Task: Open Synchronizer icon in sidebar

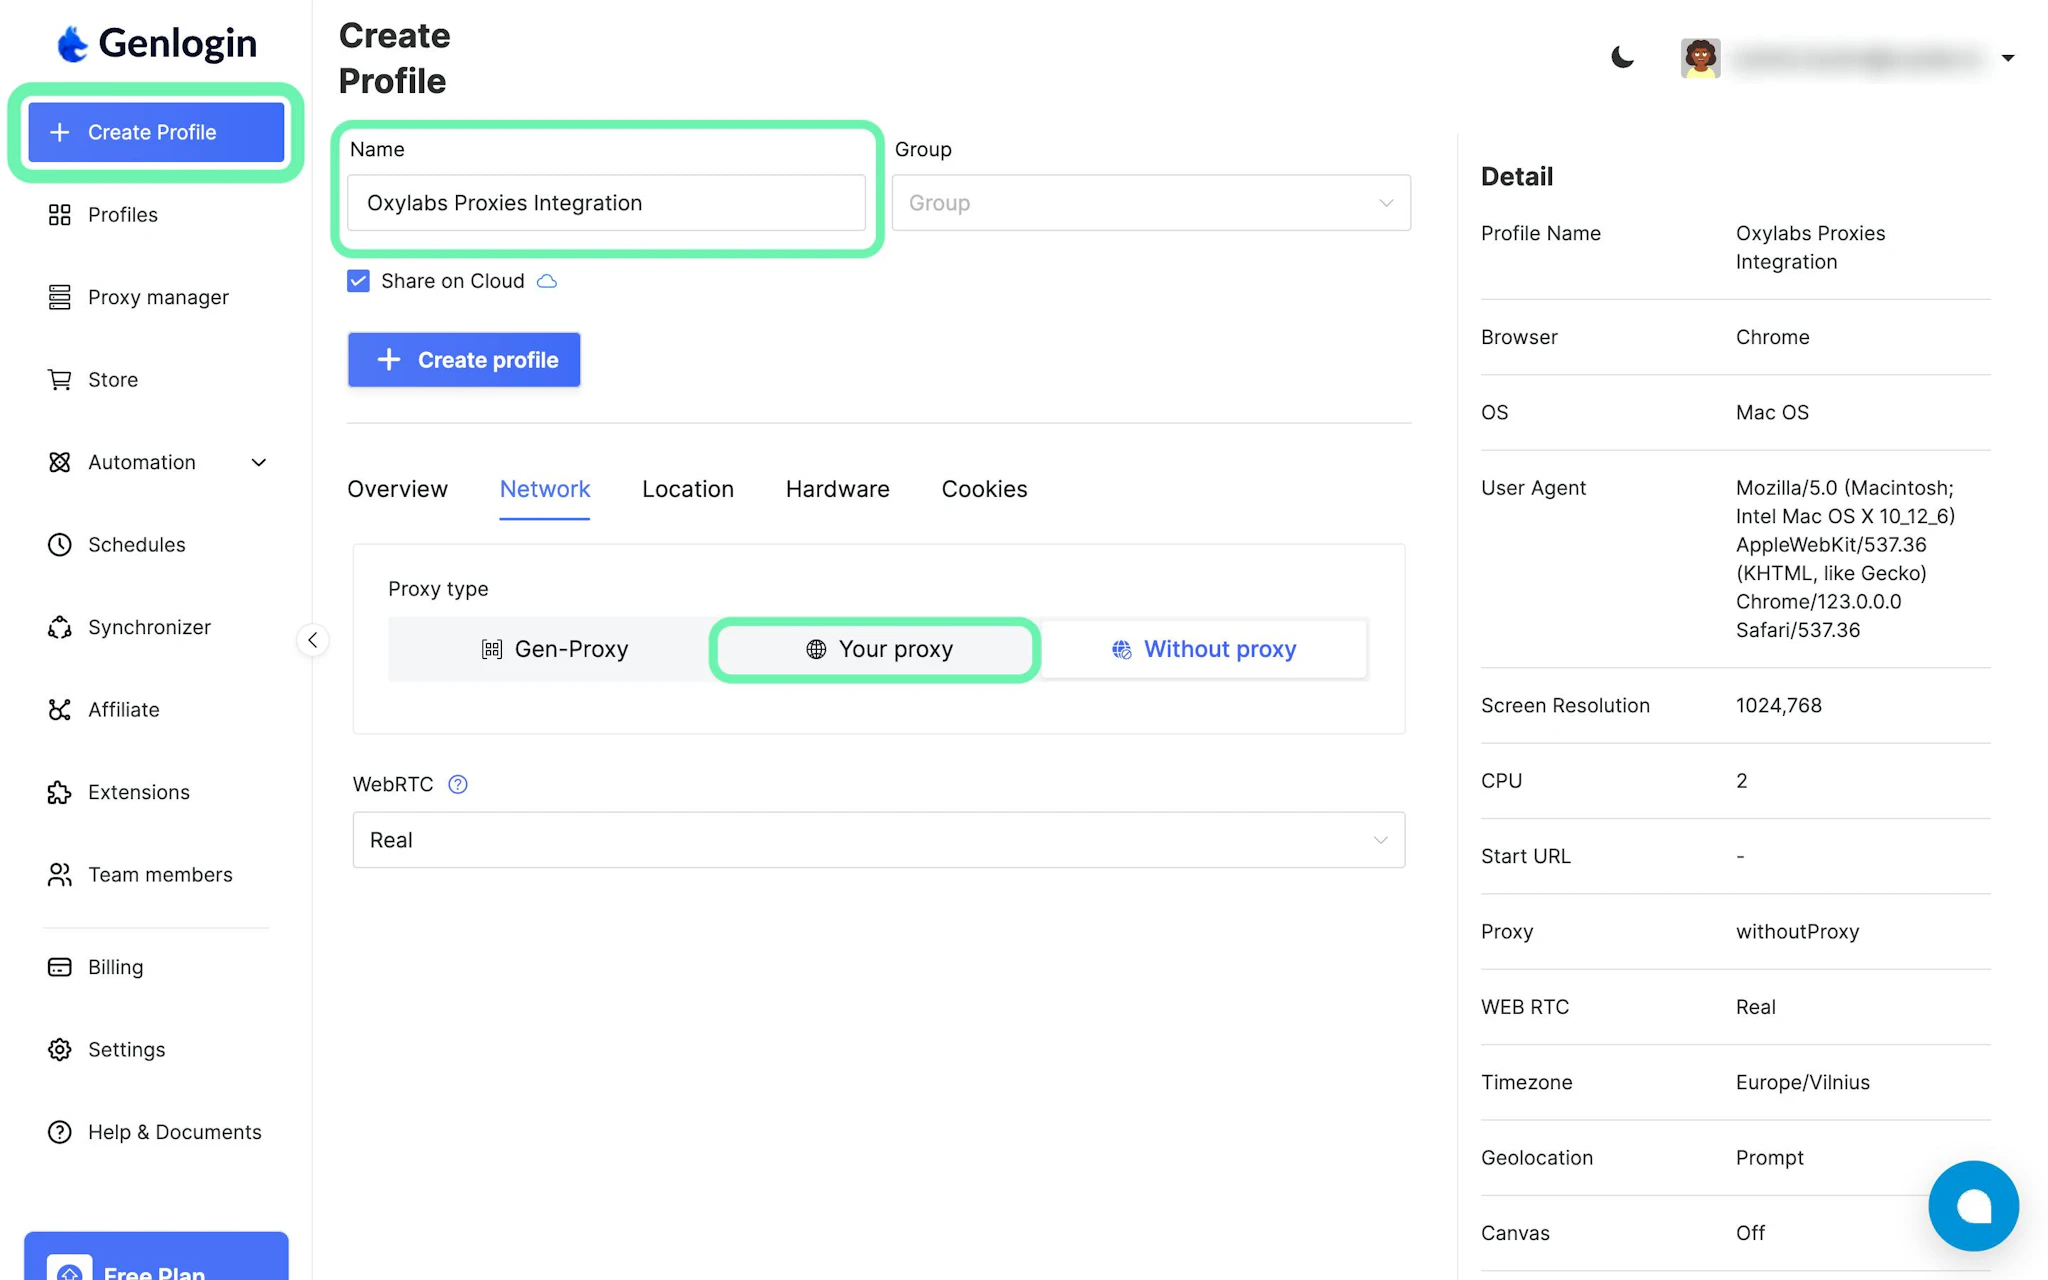Action: point(60,627)
